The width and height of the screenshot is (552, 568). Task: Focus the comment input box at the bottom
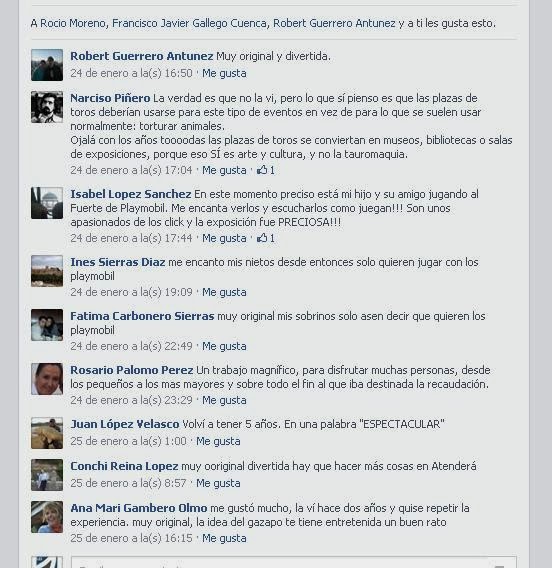coord(294,562)
